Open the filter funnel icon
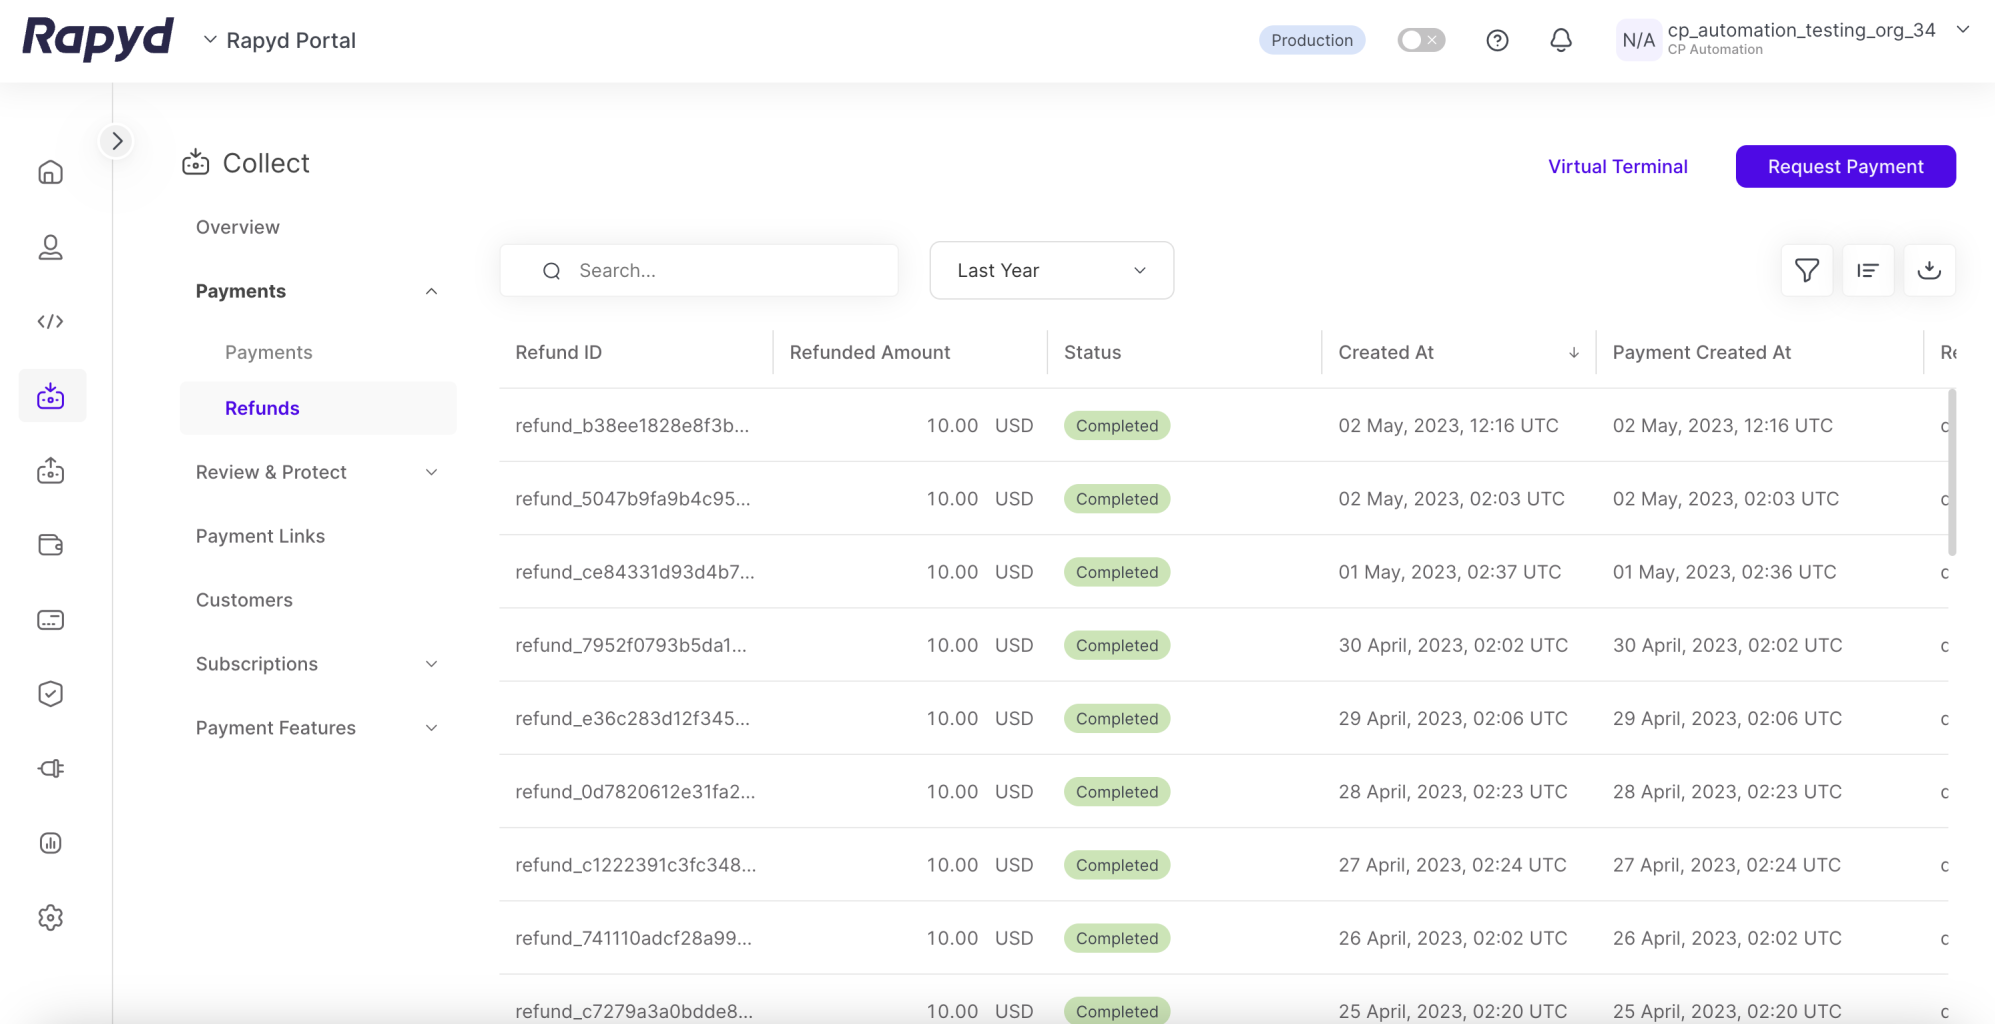This screenshot has width=1995, height=1024. tap(1806, 270)
